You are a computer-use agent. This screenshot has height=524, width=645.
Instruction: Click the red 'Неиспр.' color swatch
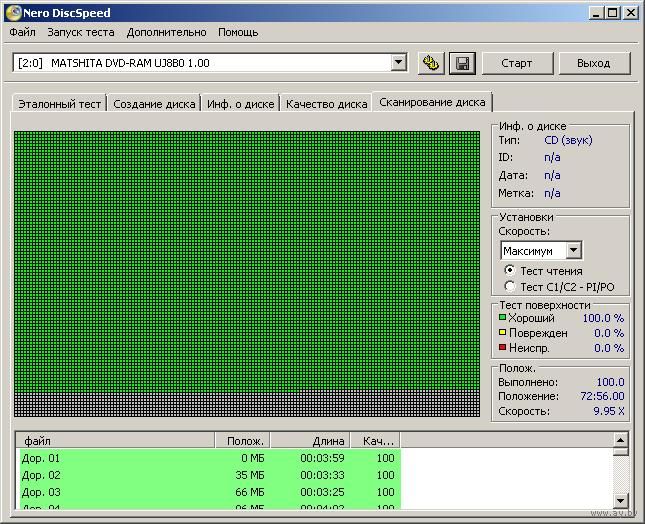502,347
